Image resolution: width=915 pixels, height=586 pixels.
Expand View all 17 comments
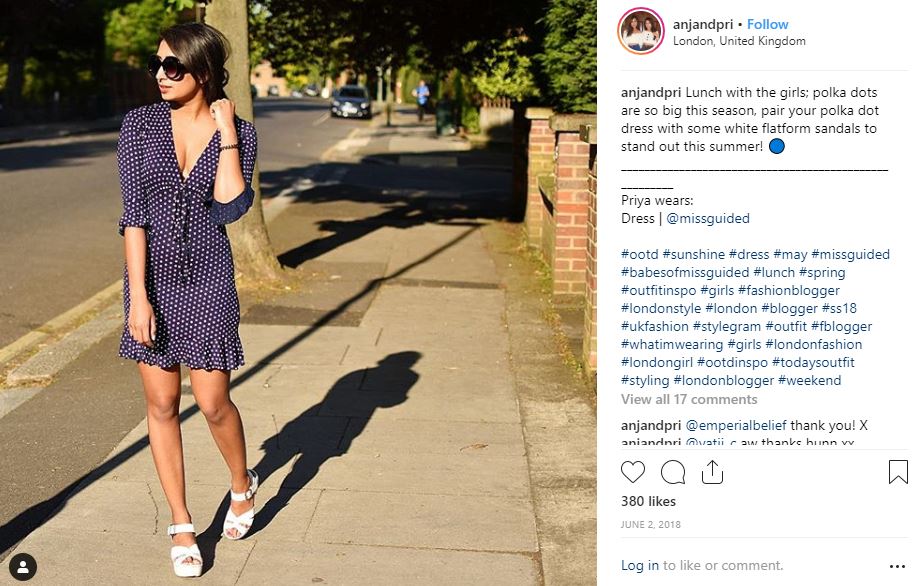coord(689,399)
